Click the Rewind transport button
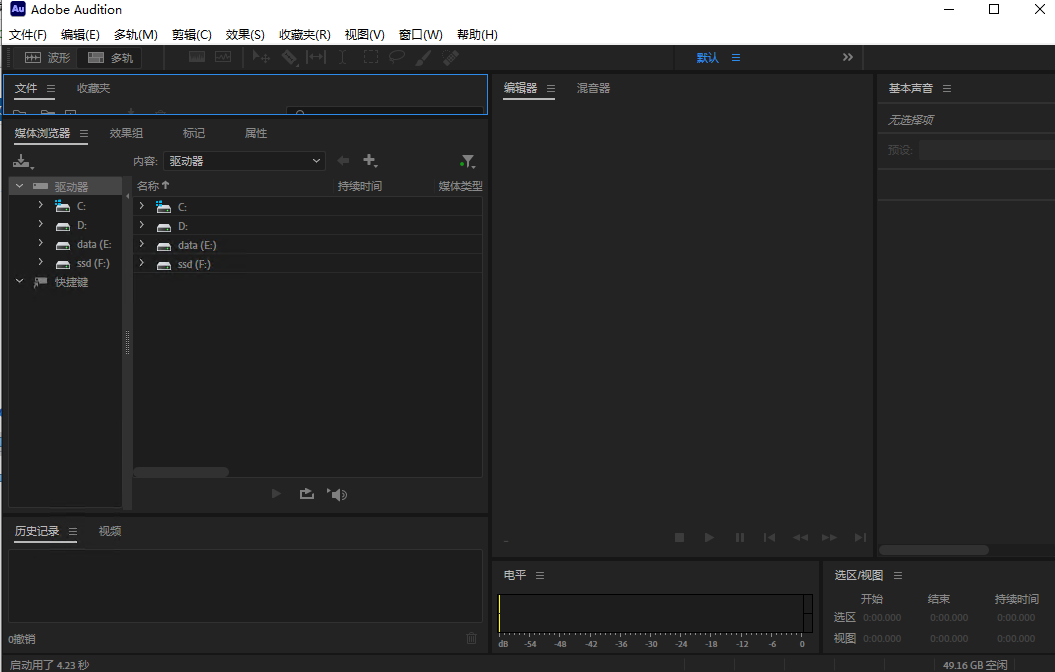The image size is (1055, 672). tap(800, 537)
